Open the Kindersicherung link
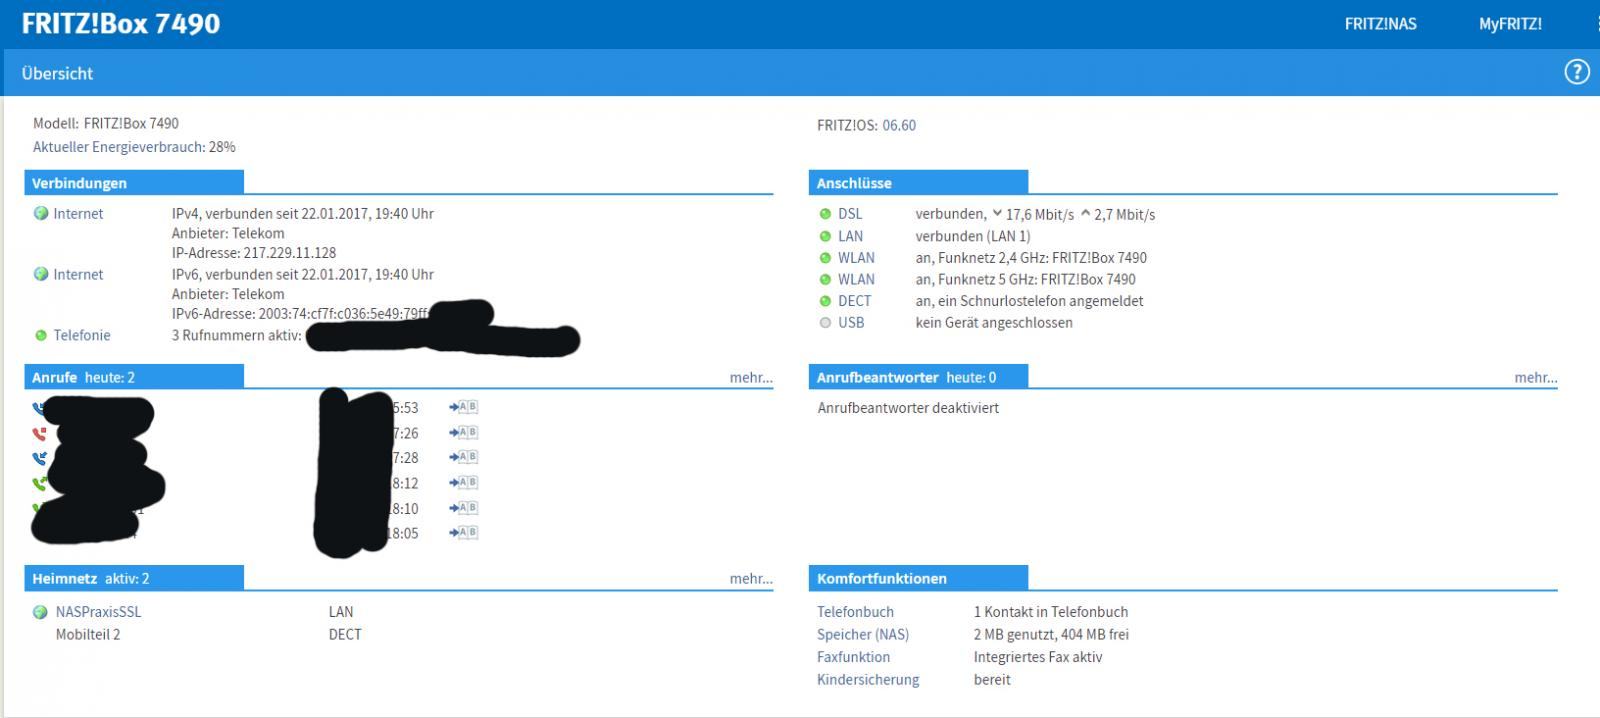 click(868, 680)
